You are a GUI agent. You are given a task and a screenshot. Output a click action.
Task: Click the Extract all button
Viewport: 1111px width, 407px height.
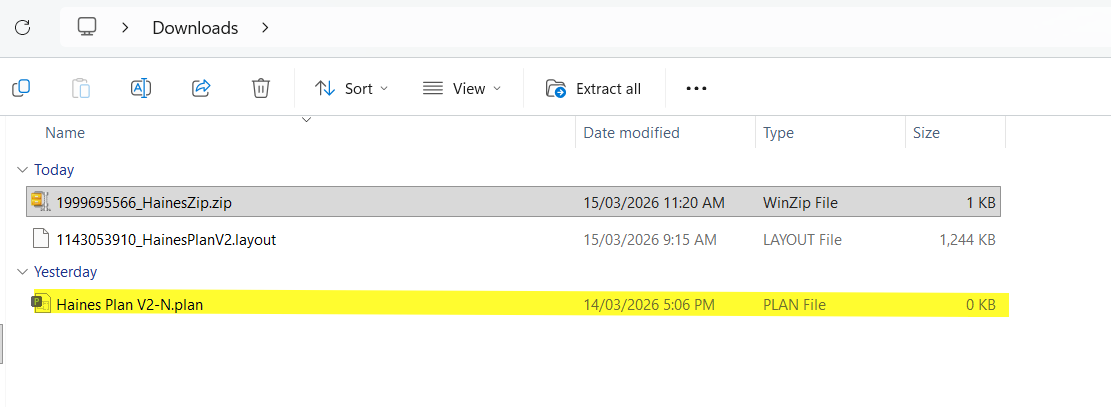(594, 88)
